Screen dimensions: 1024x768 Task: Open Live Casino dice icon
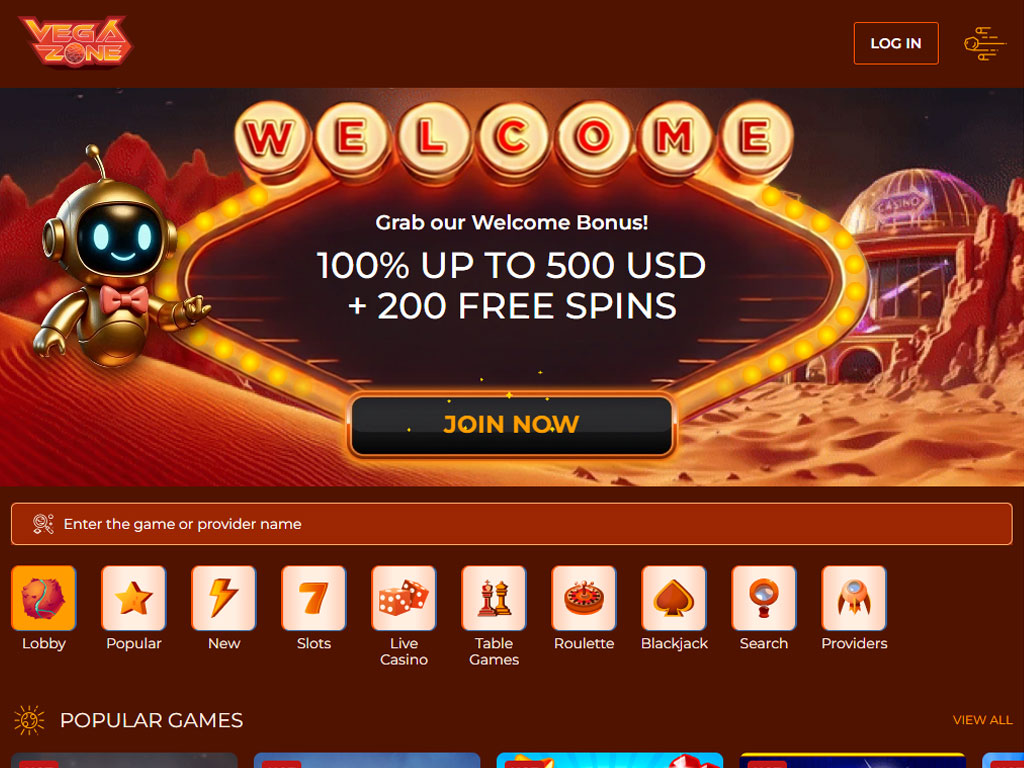(404, 598)
